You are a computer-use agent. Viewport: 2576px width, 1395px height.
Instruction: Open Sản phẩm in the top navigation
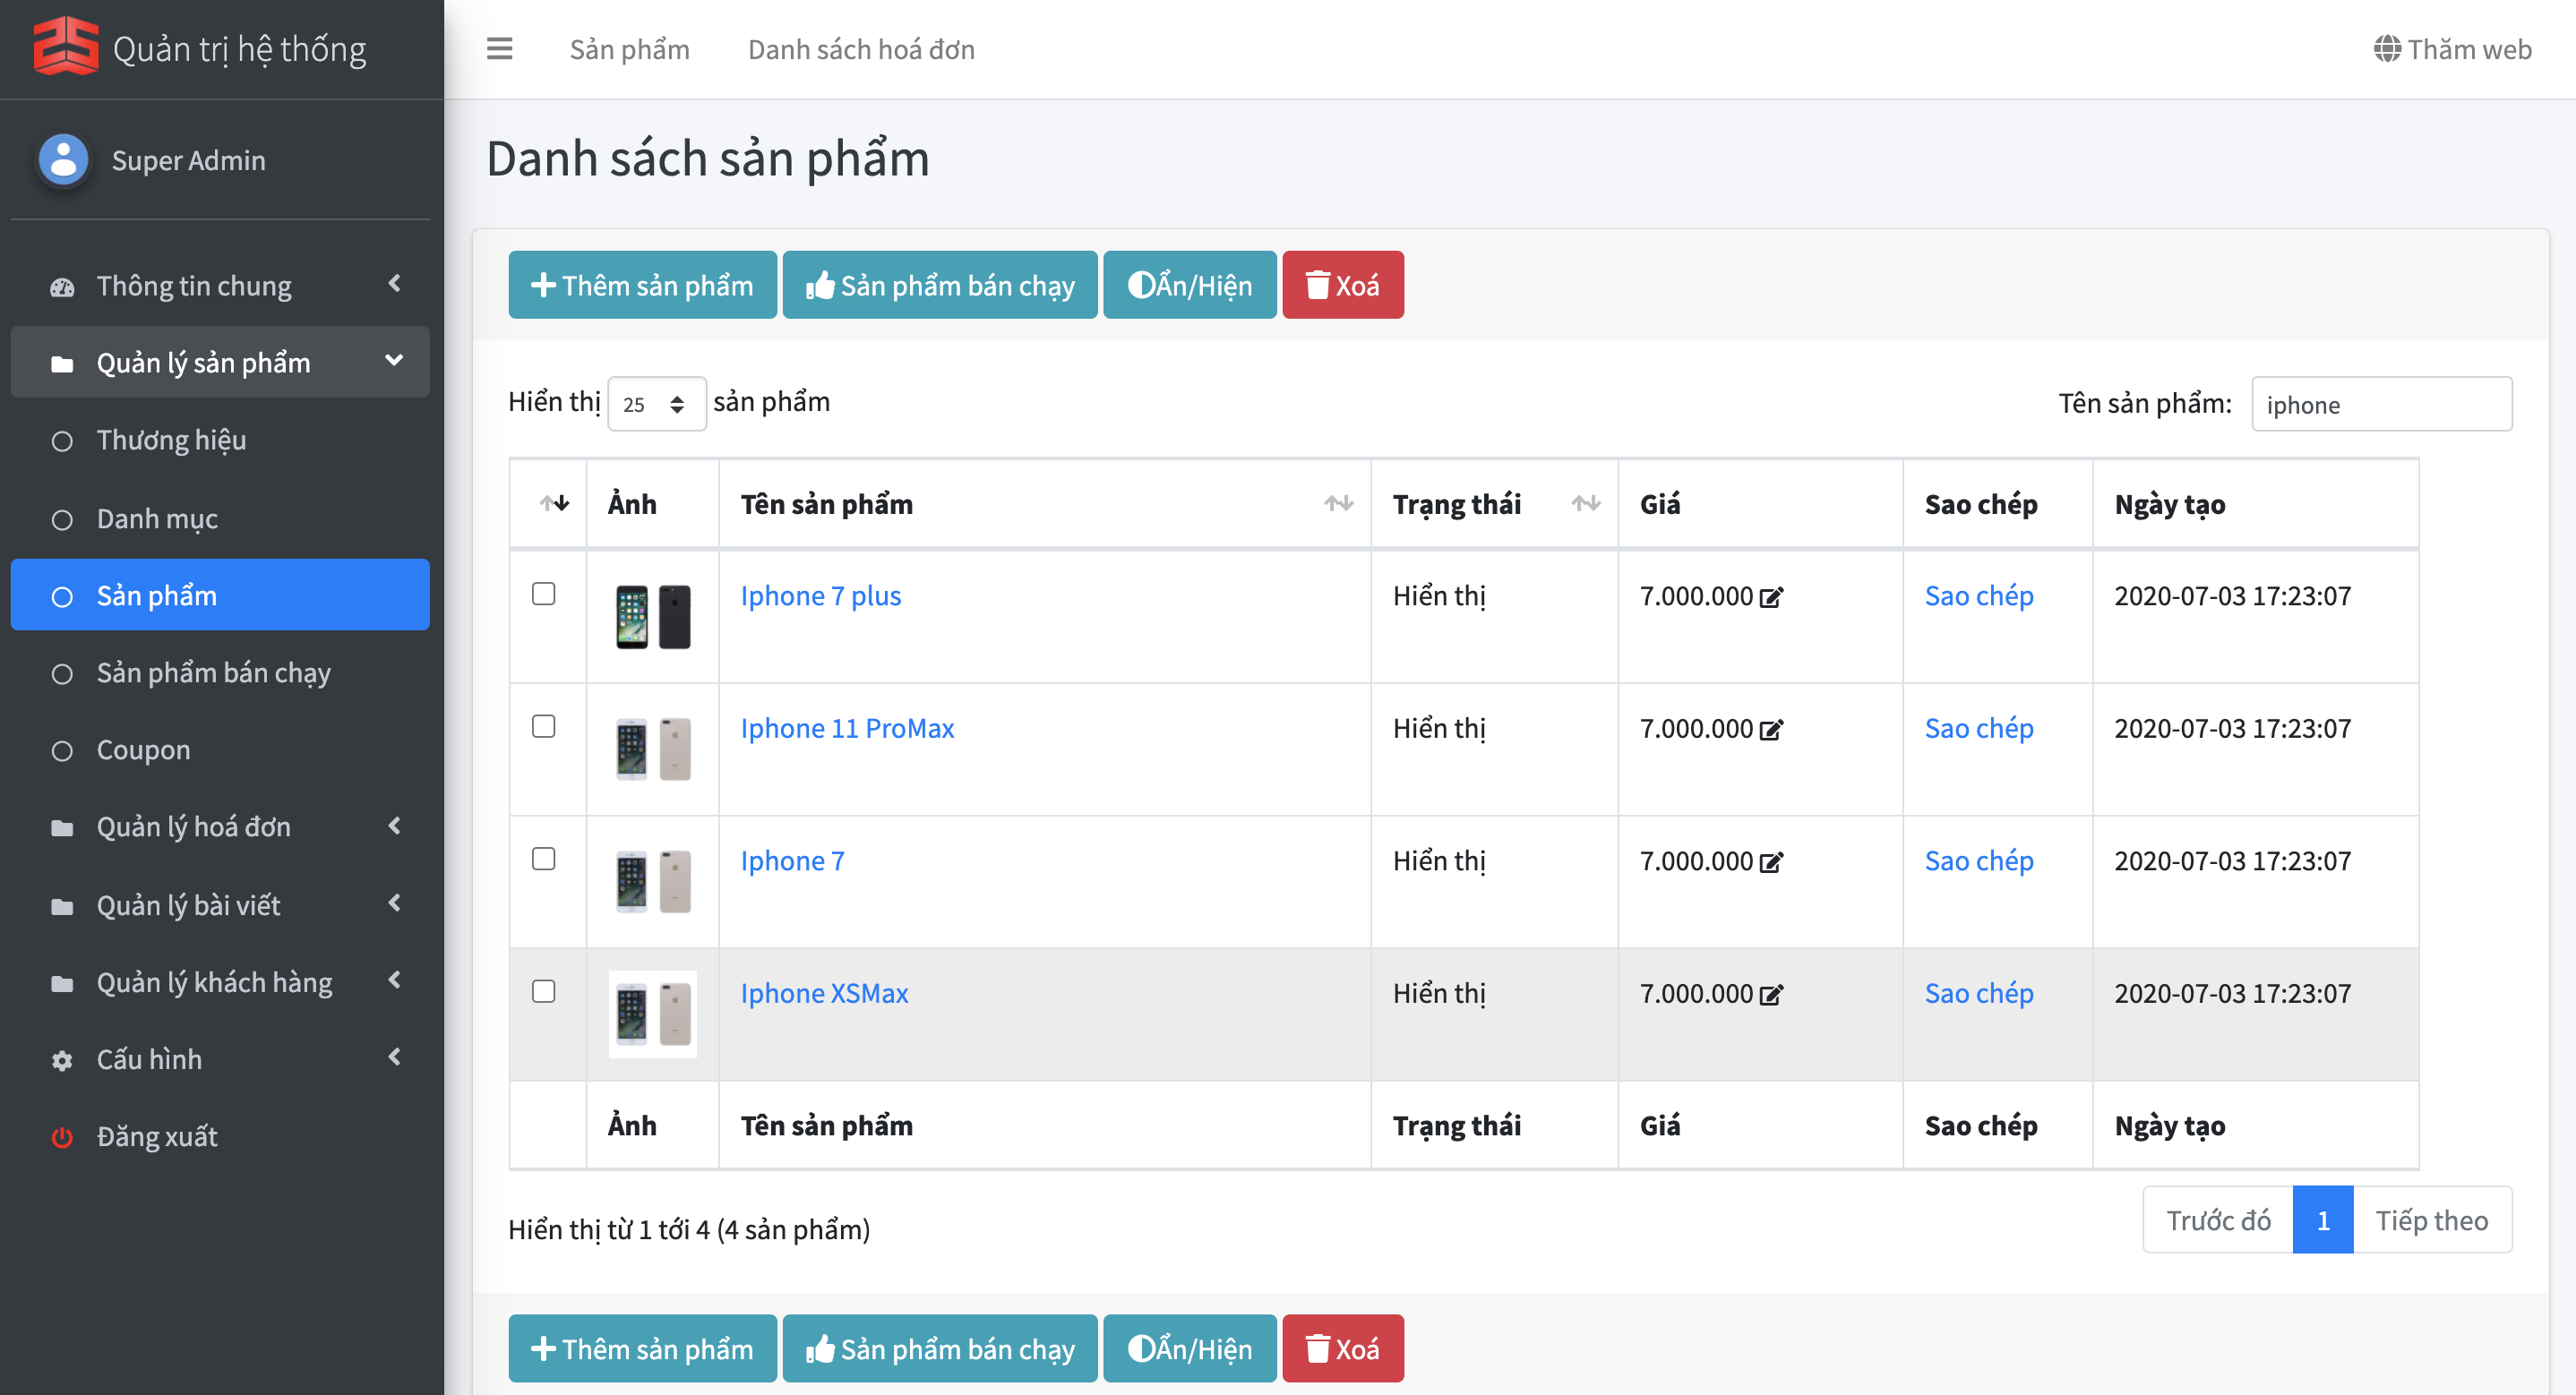(x=629, y=49)
